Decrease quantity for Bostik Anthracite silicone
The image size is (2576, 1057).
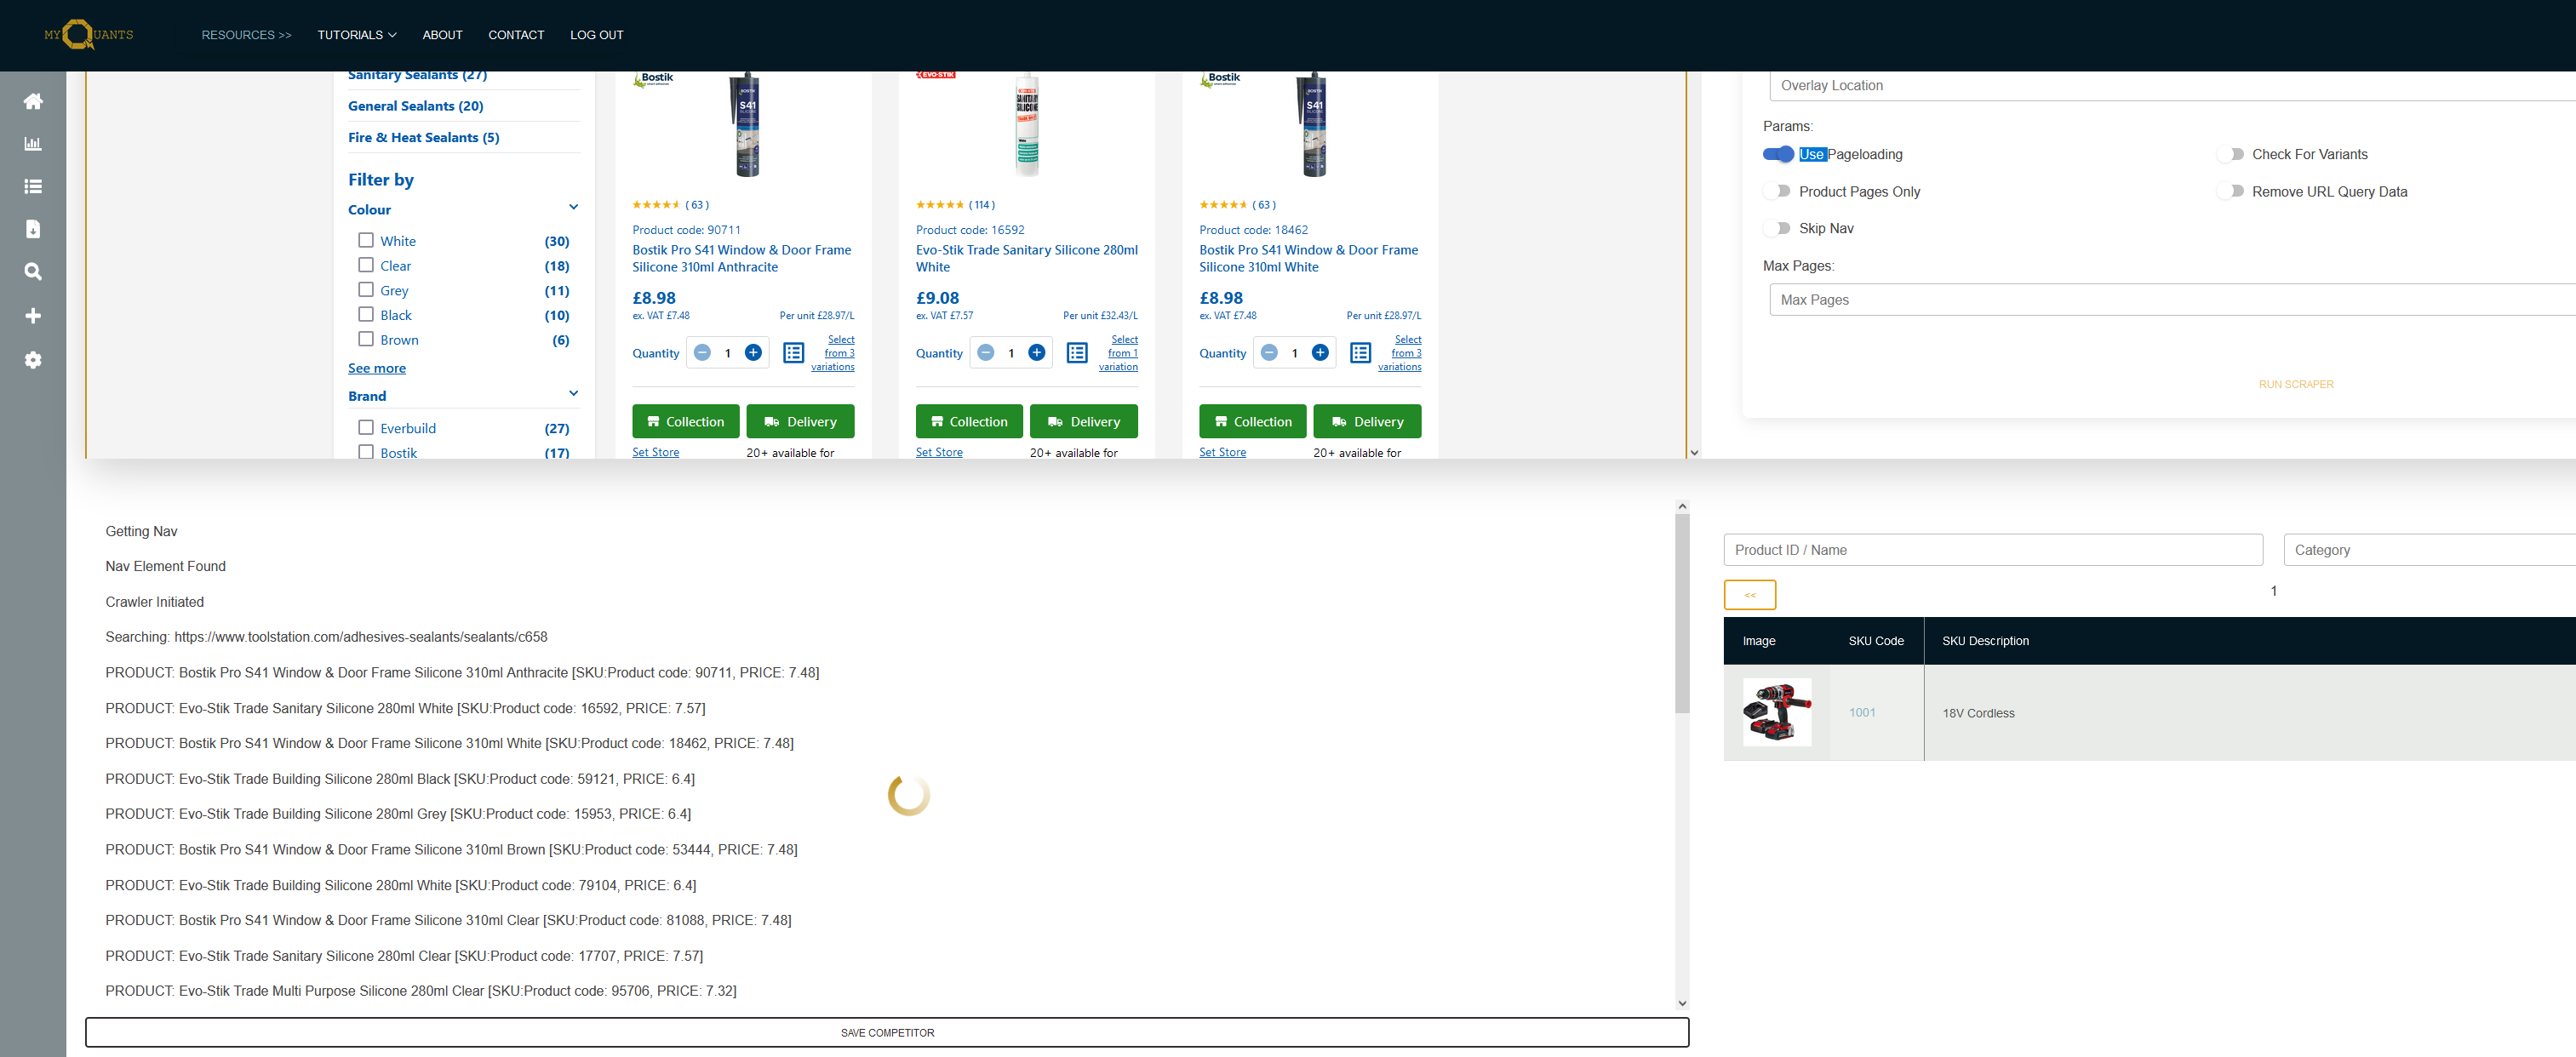(x=702, y=353)
